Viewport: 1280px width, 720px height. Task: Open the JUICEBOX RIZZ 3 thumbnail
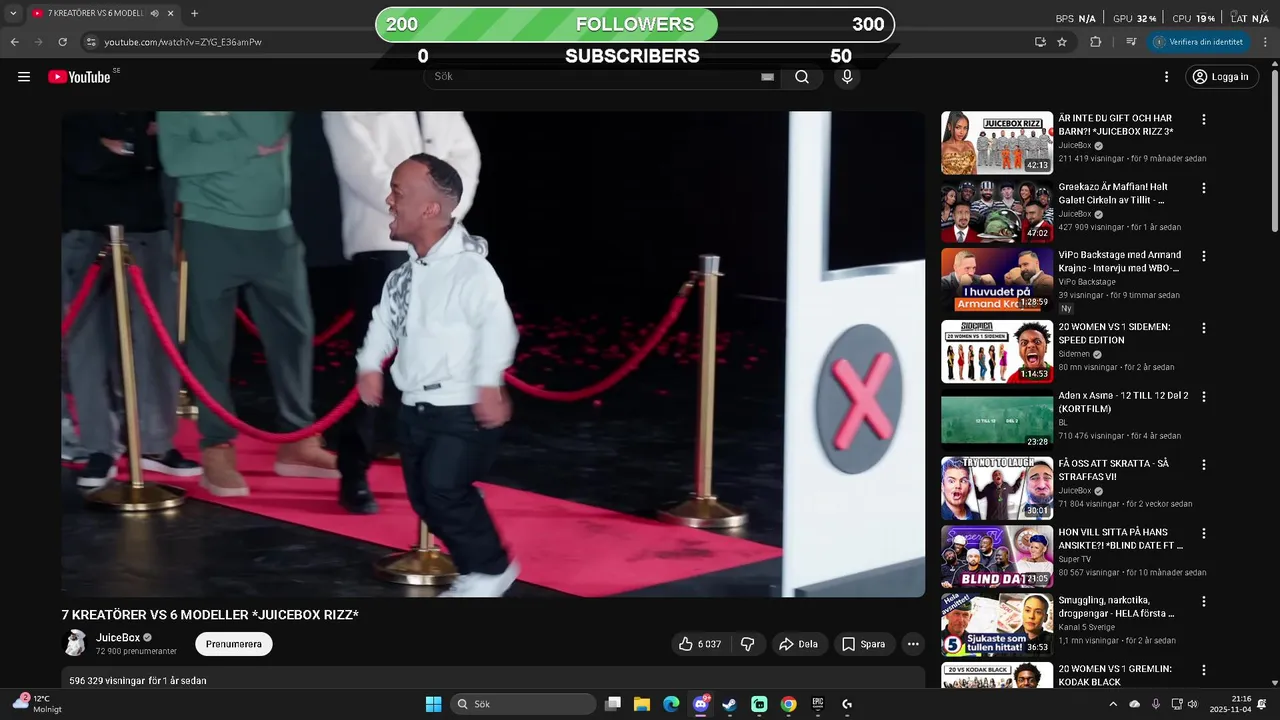997,143
